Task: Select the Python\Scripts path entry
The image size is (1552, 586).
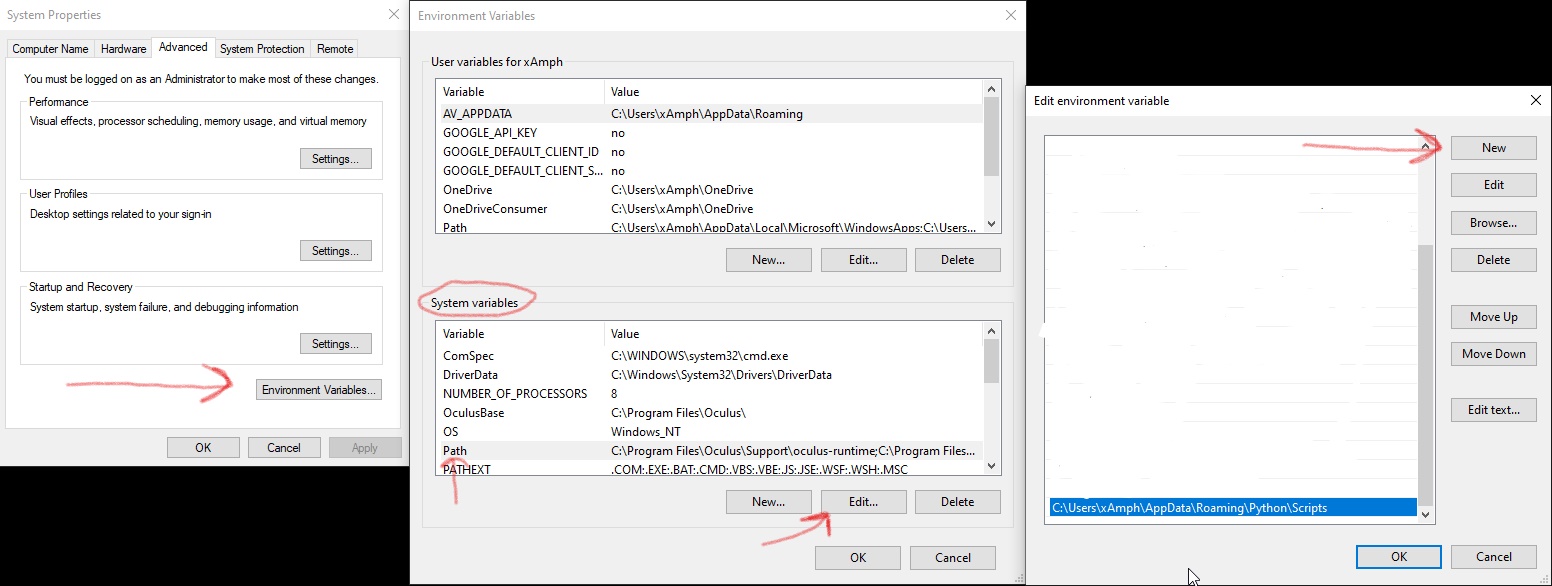Action: (x=1233, y=508)
